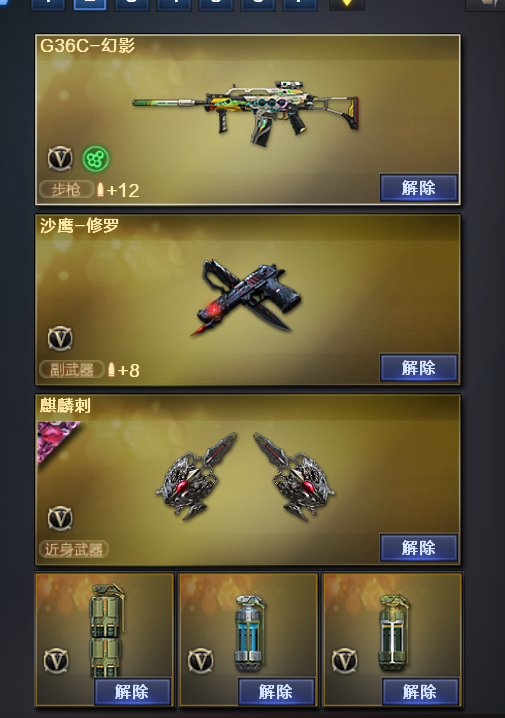Click the VIP badge on the blue grenade slot

click(201, 661)
